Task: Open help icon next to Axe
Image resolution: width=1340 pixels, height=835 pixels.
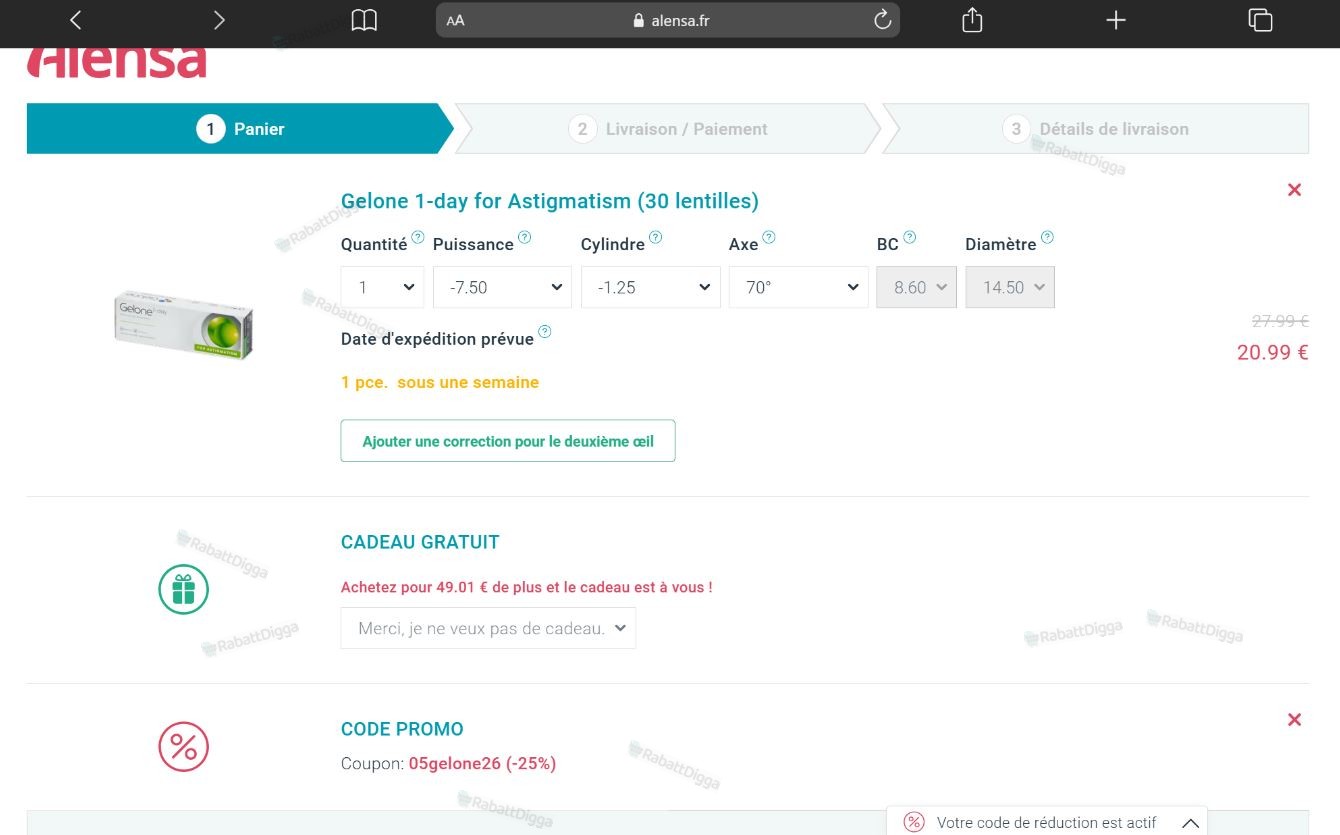Action: coord(769,238)
